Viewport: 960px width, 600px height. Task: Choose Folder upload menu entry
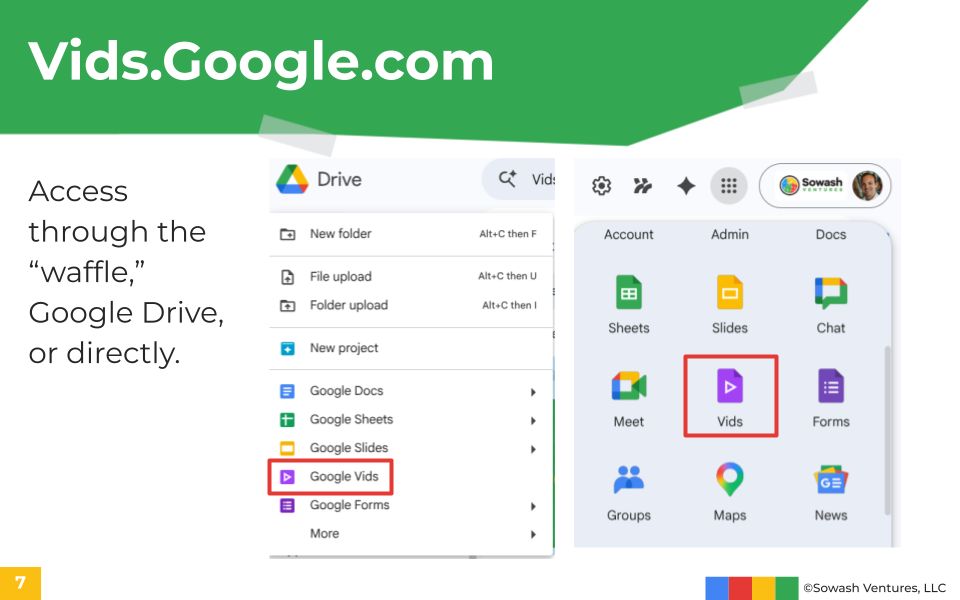click(411, 305)
